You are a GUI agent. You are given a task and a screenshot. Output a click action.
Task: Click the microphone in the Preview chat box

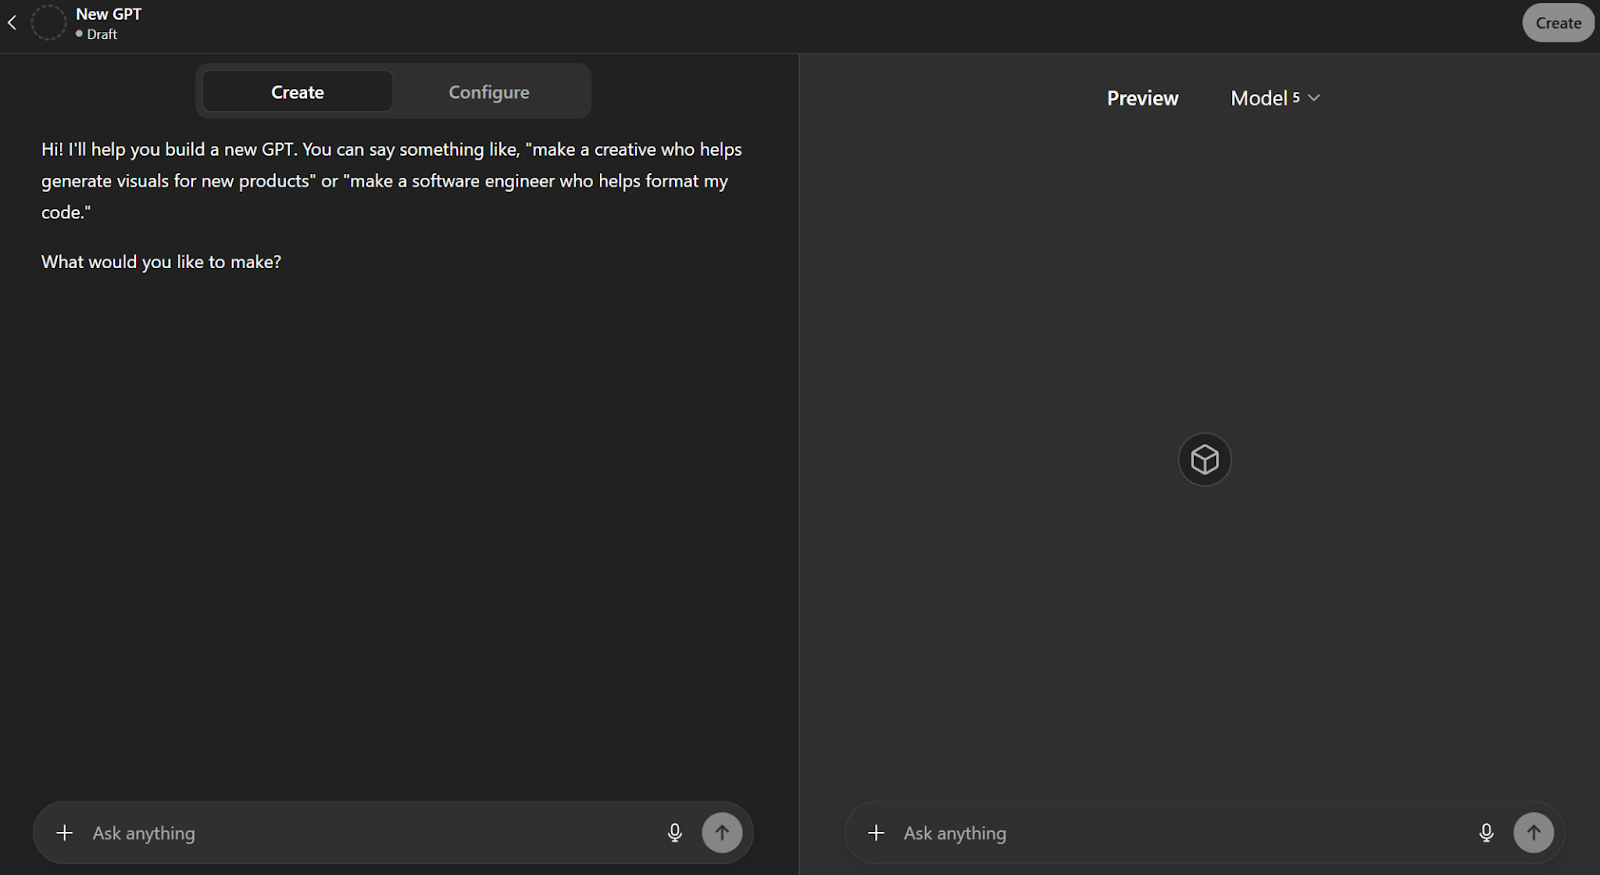point(1486,833)
